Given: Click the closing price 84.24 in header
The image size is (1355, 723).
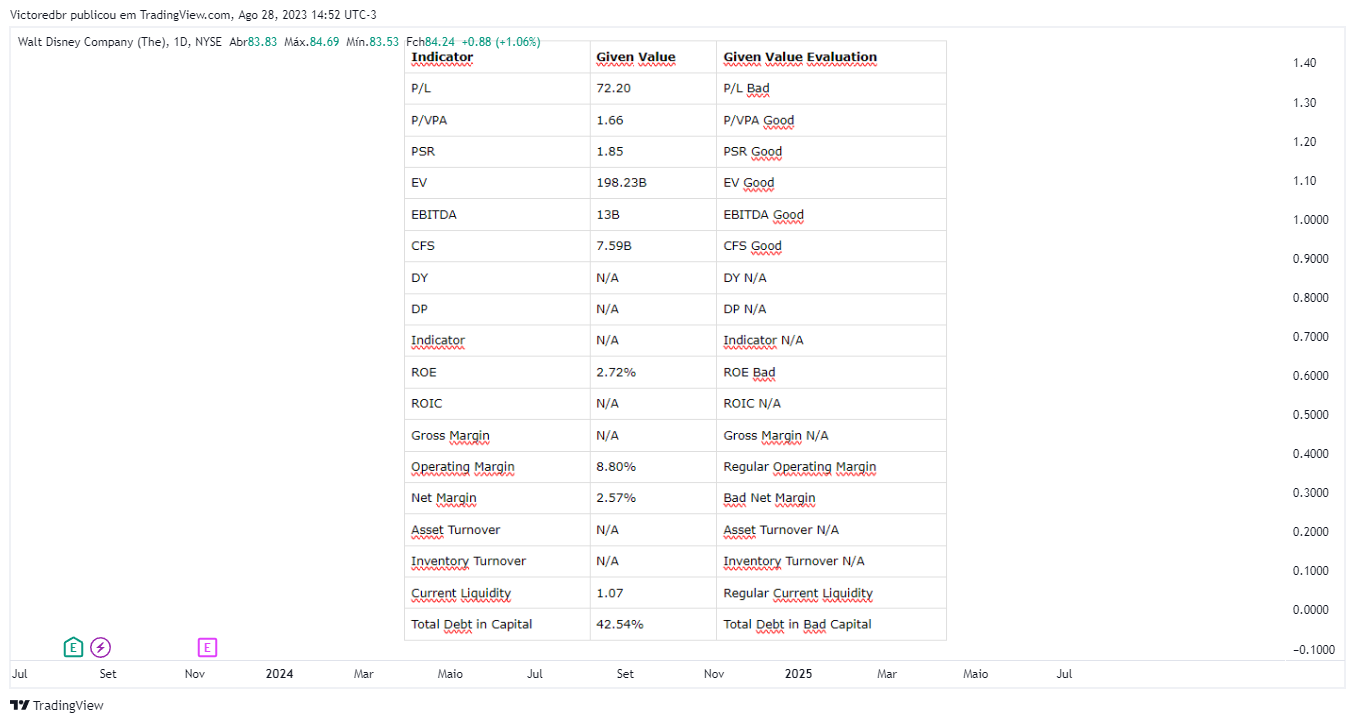Looking at the screenshot, I should pyautogui.click(x=441, y=42).
